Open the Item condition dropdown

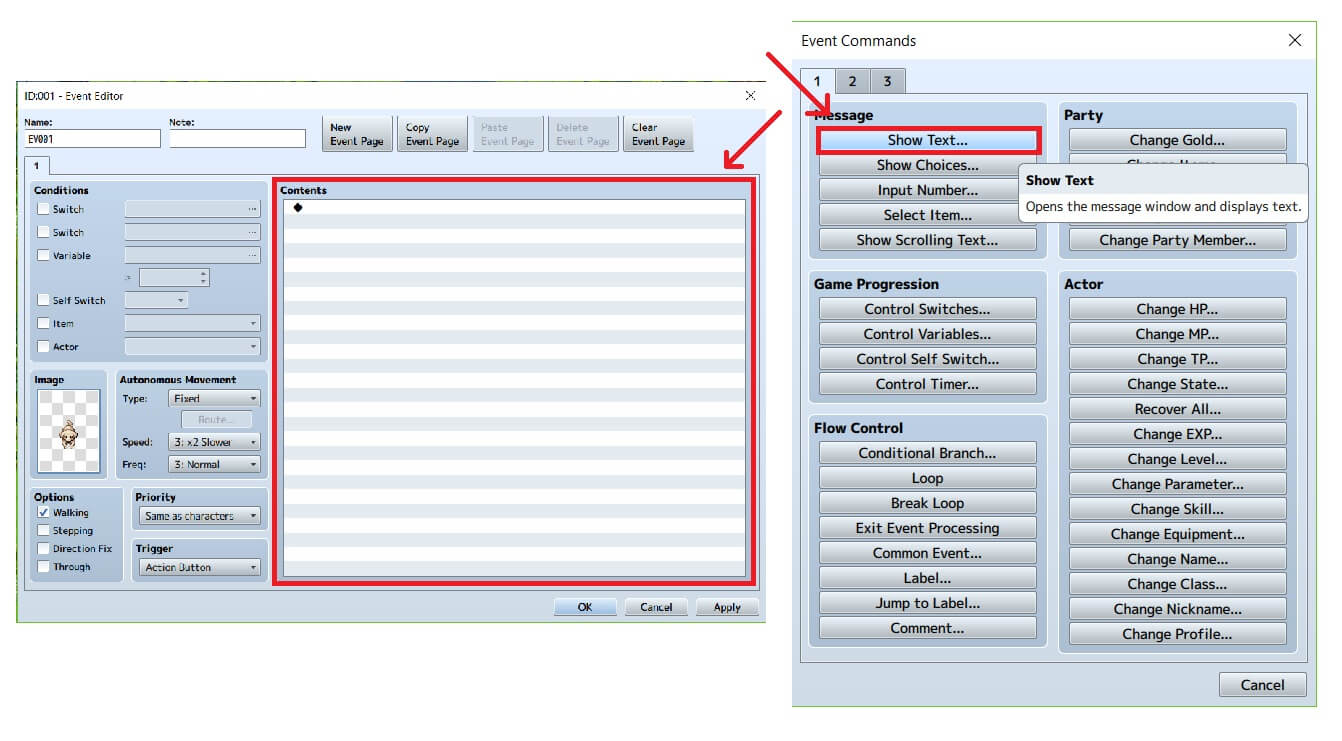point(192,323)
